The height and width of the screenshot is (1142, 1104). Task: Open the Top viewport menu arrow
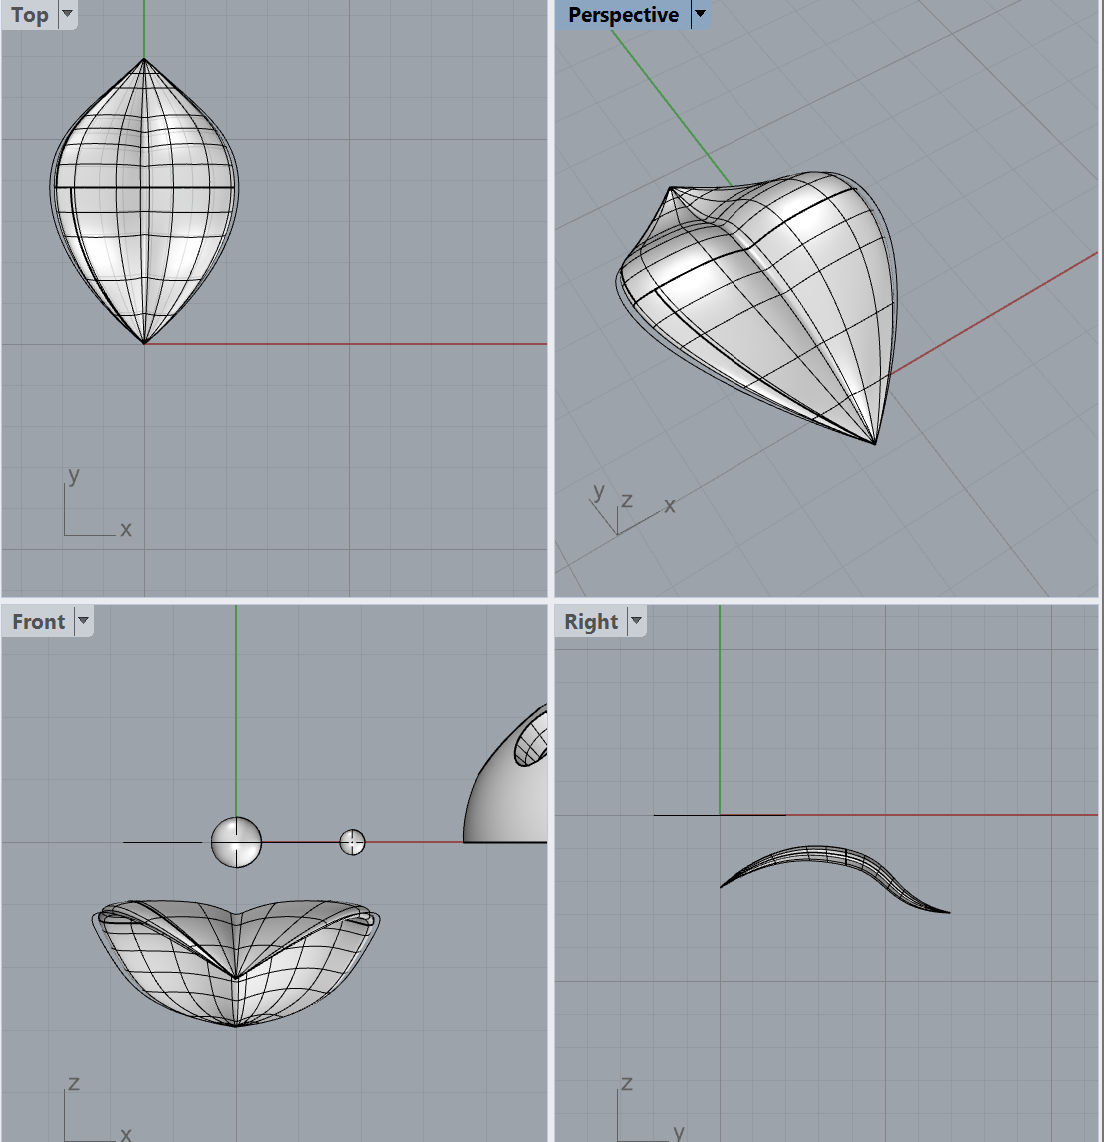pyautogui.click(x=68, y=13)
